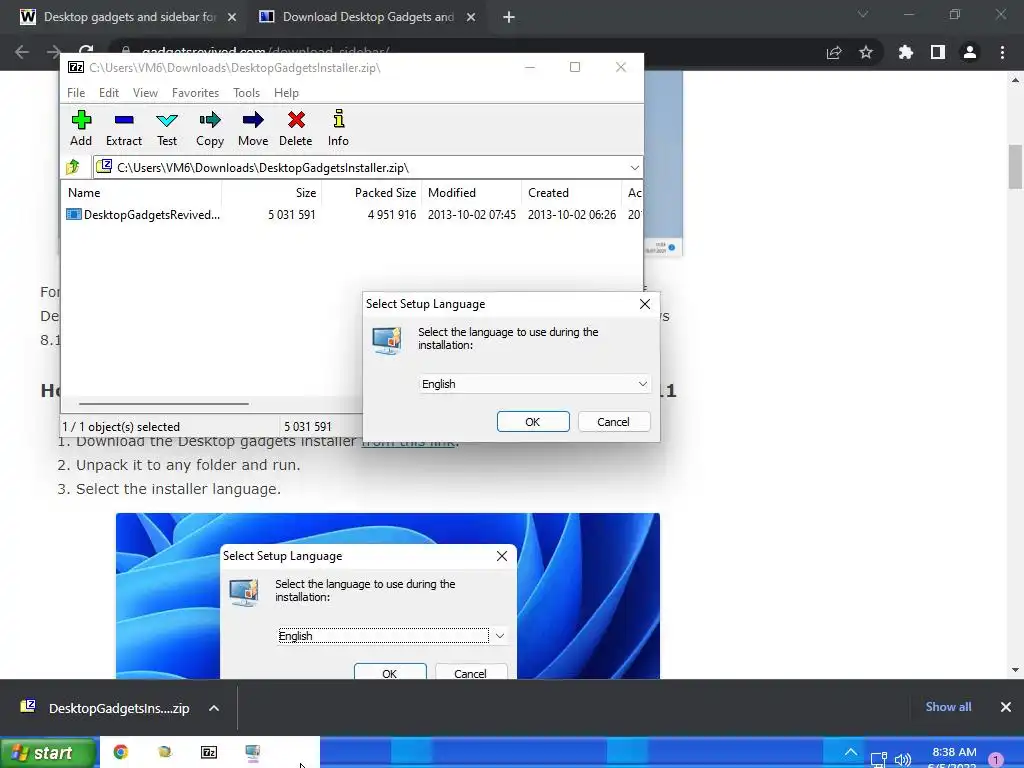This screenshot has height=768, width=1024.
Task: Open 7-Zip from the taskbar
Action: 209,752
